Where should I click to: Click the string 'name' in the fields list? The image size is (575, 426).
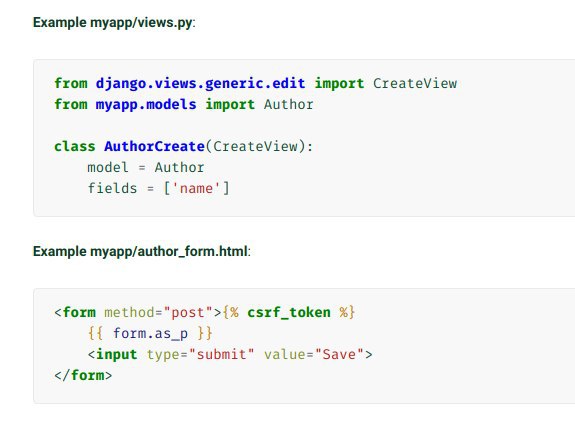[196, 188]
